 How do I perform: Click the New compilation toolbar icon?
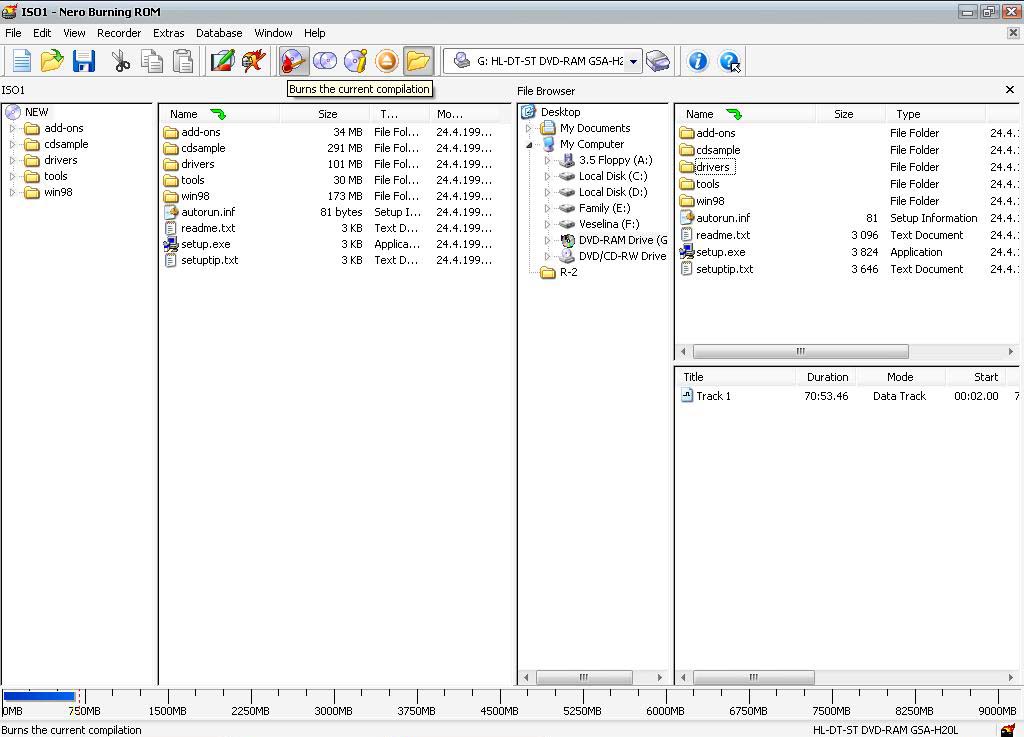22,61
